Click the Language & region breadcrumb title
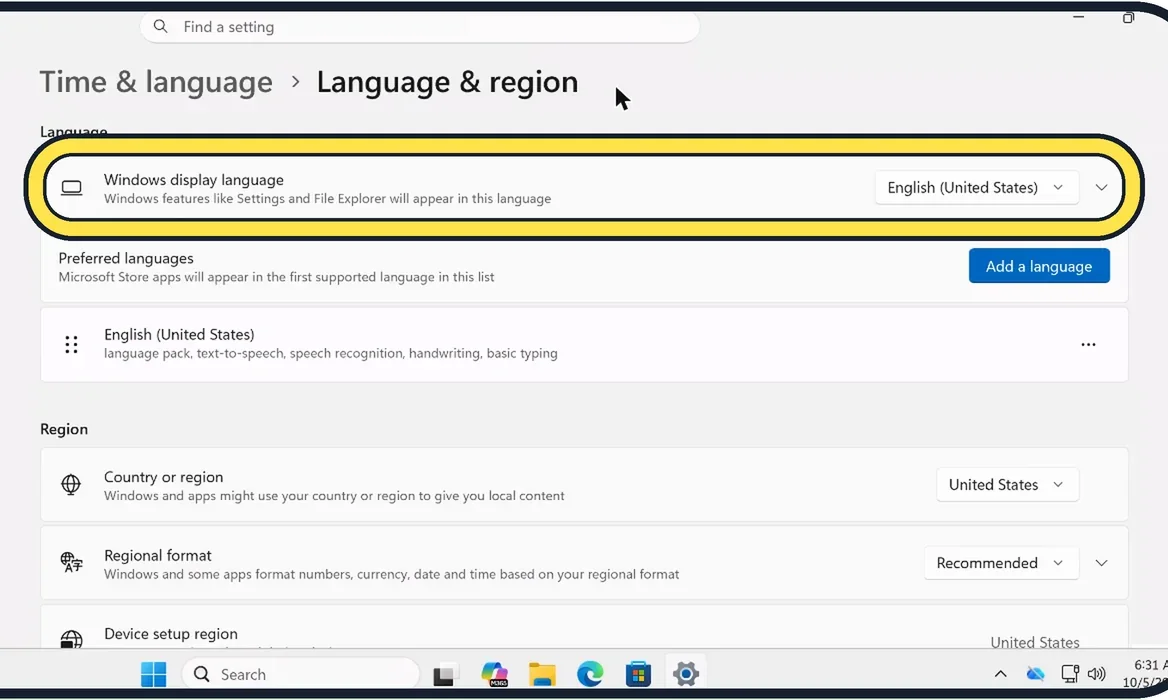 (447, 82)
